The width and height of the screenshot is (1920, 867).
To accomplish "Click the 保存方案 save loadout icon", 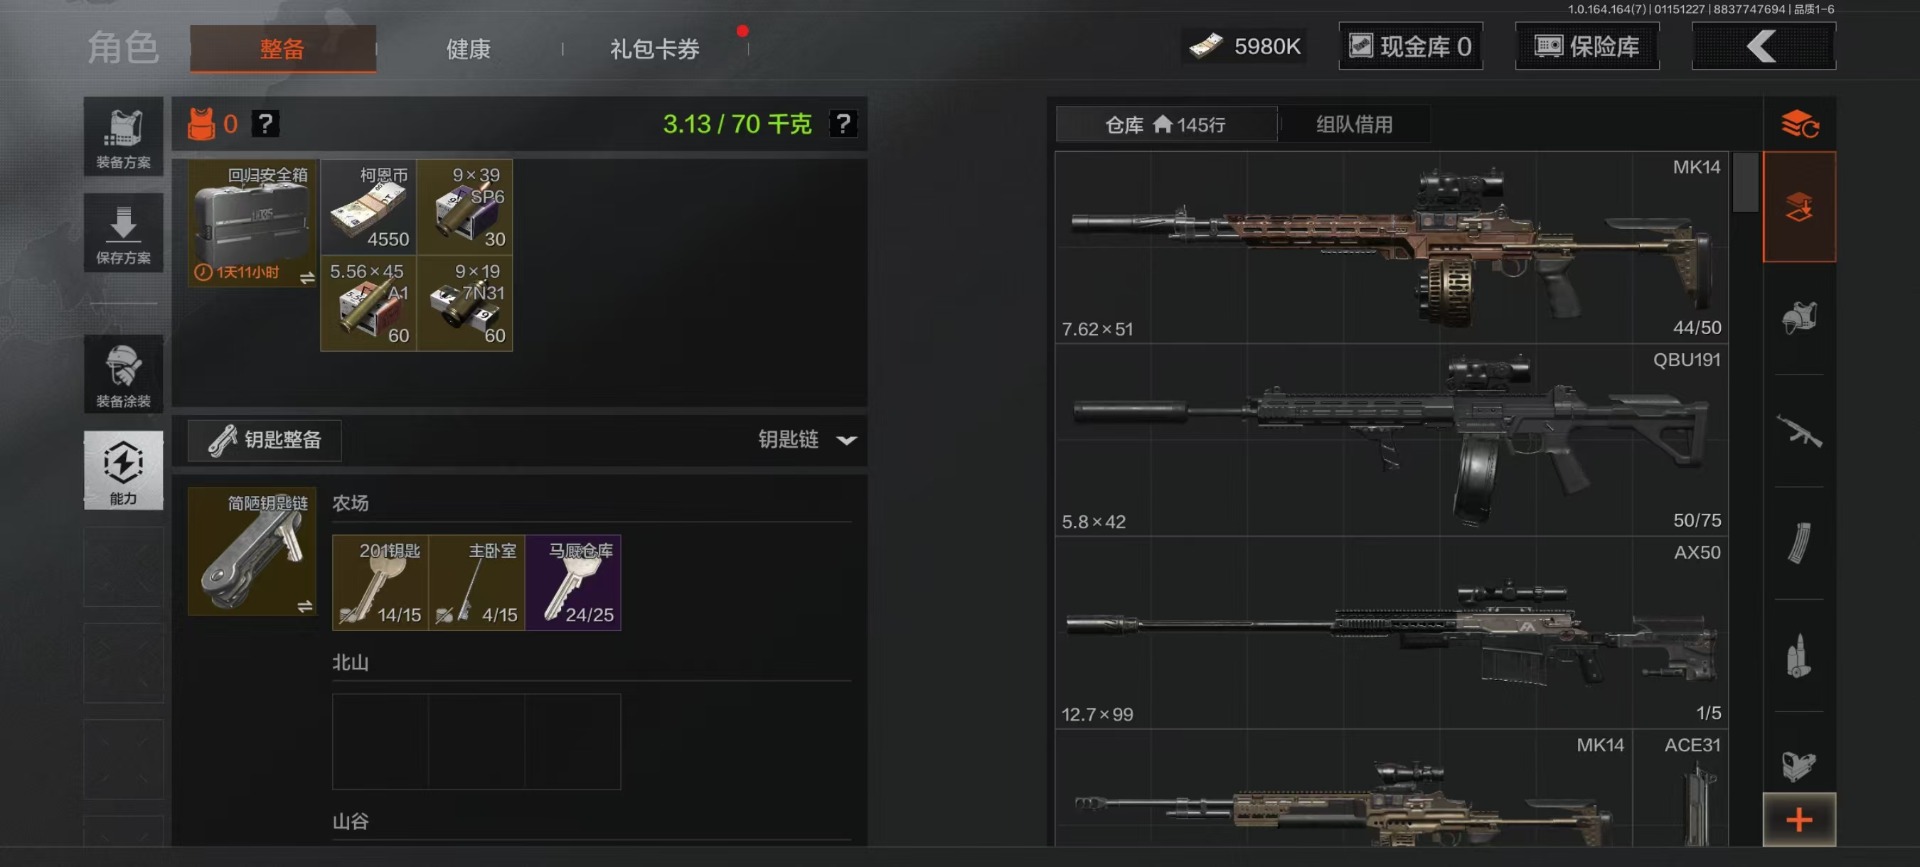I will (x=123, y=232).
